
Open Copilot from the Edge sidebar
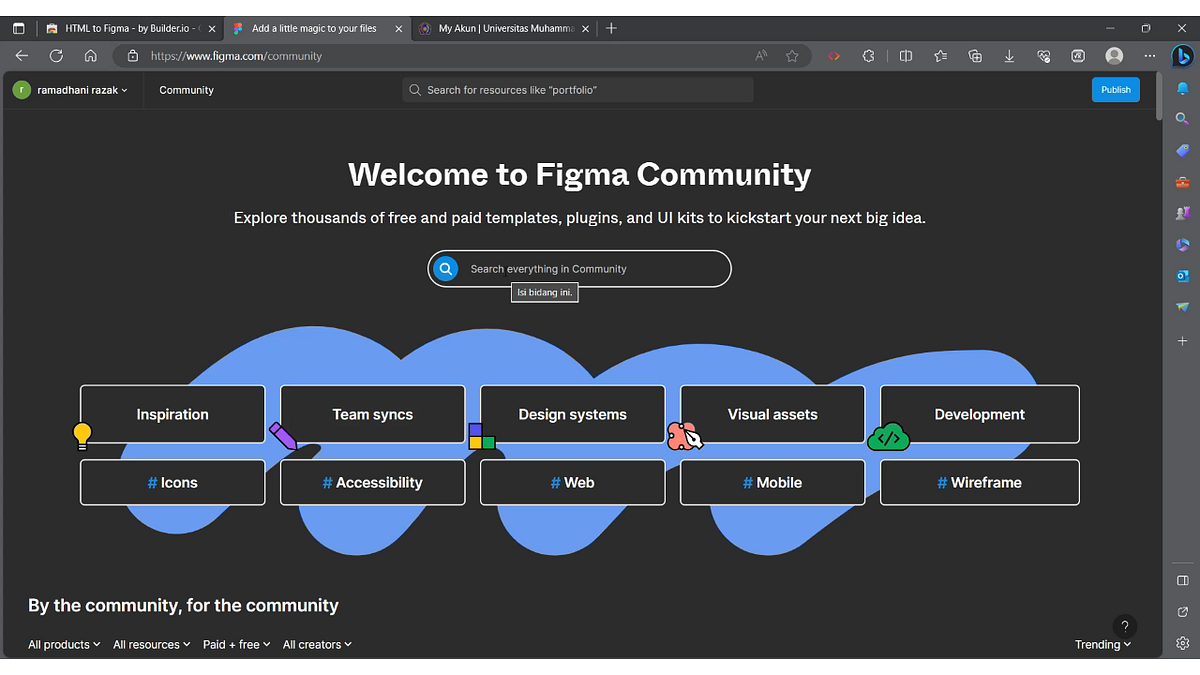(1183, 56)
